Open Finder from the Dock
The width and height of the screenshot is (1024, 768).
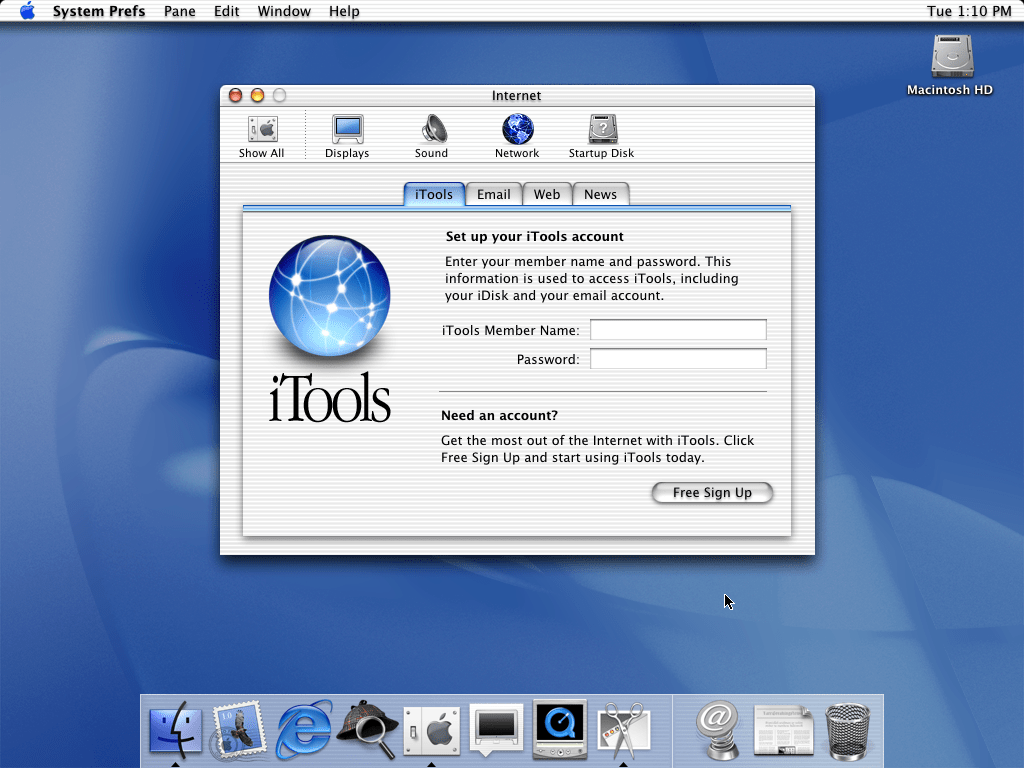click(x=175, y=729)
